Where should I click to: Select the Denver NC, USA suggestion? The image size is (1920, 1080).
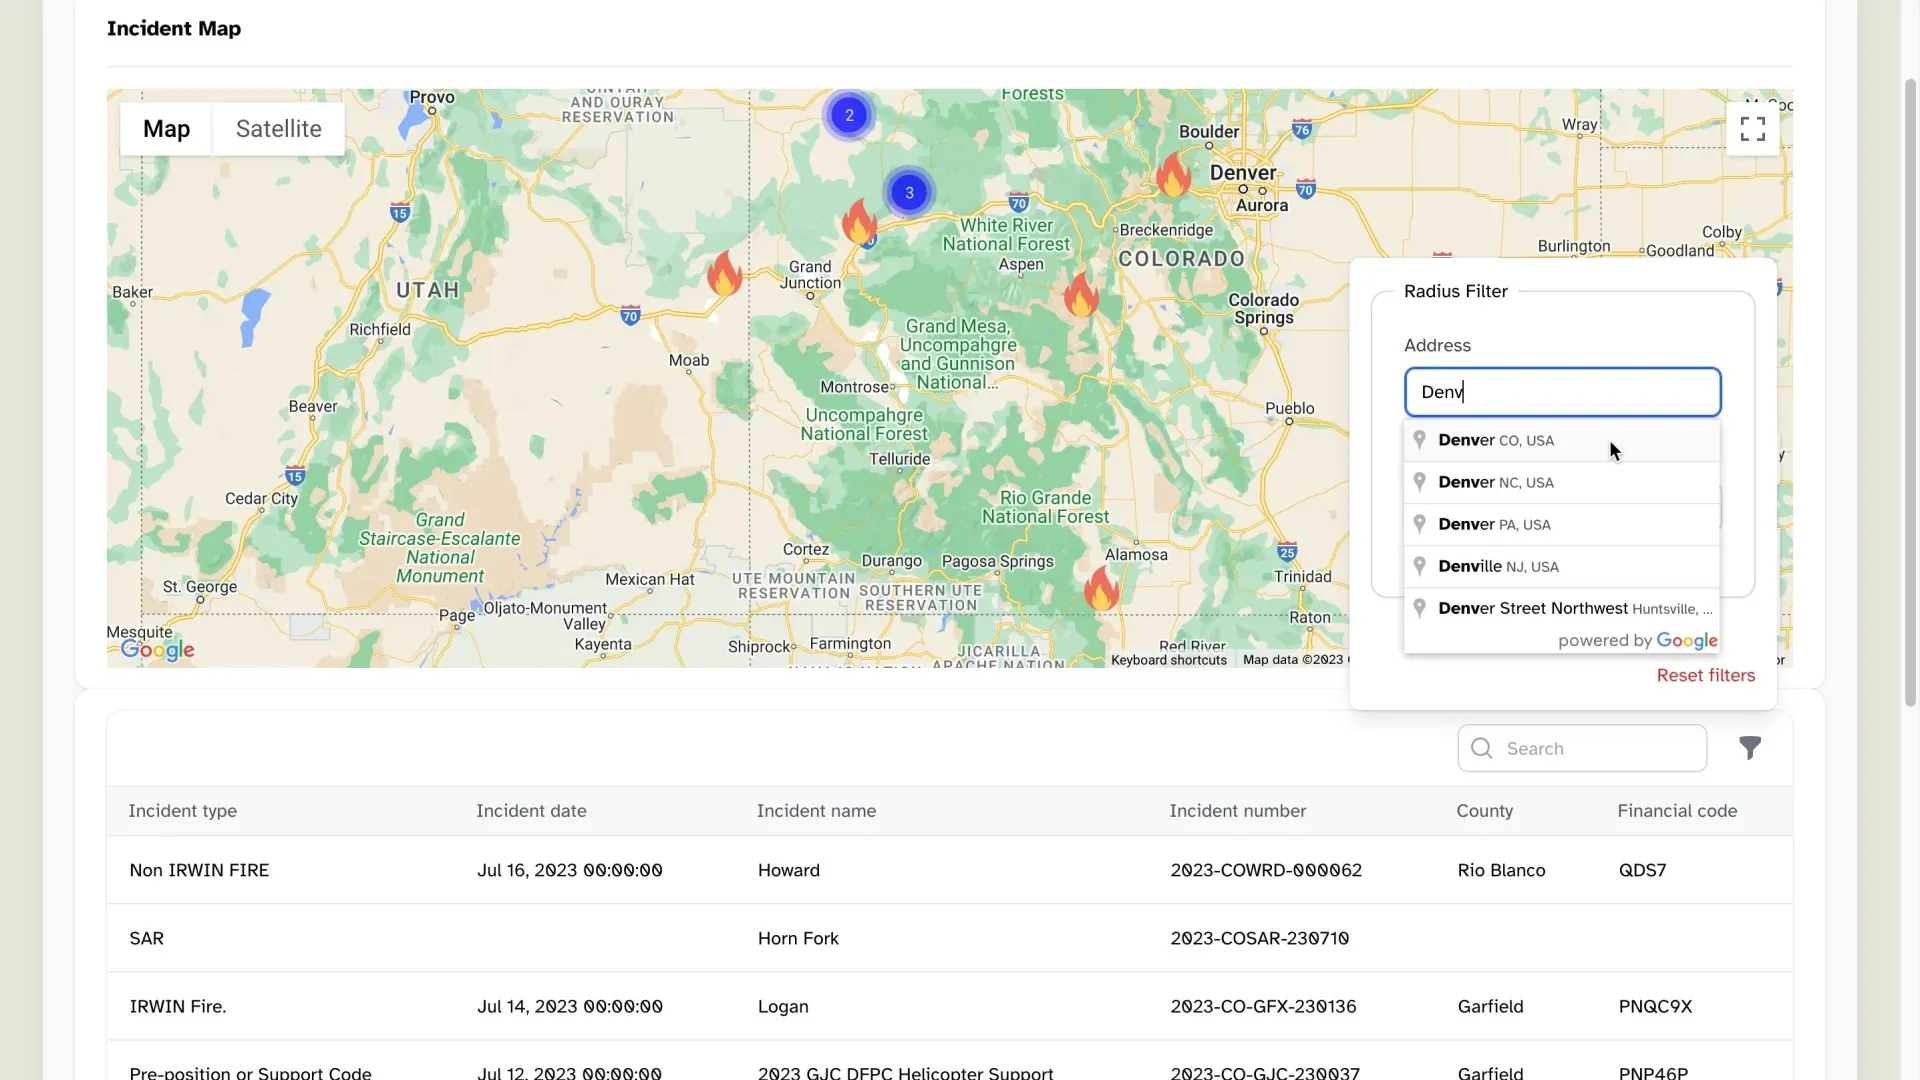(x=1495, y=482)
